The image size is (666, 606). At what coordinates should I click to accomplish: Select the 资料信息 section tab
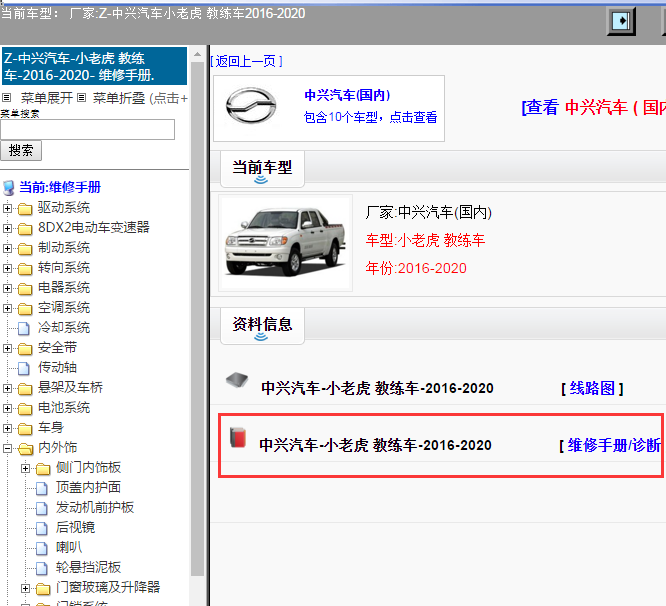262,326
